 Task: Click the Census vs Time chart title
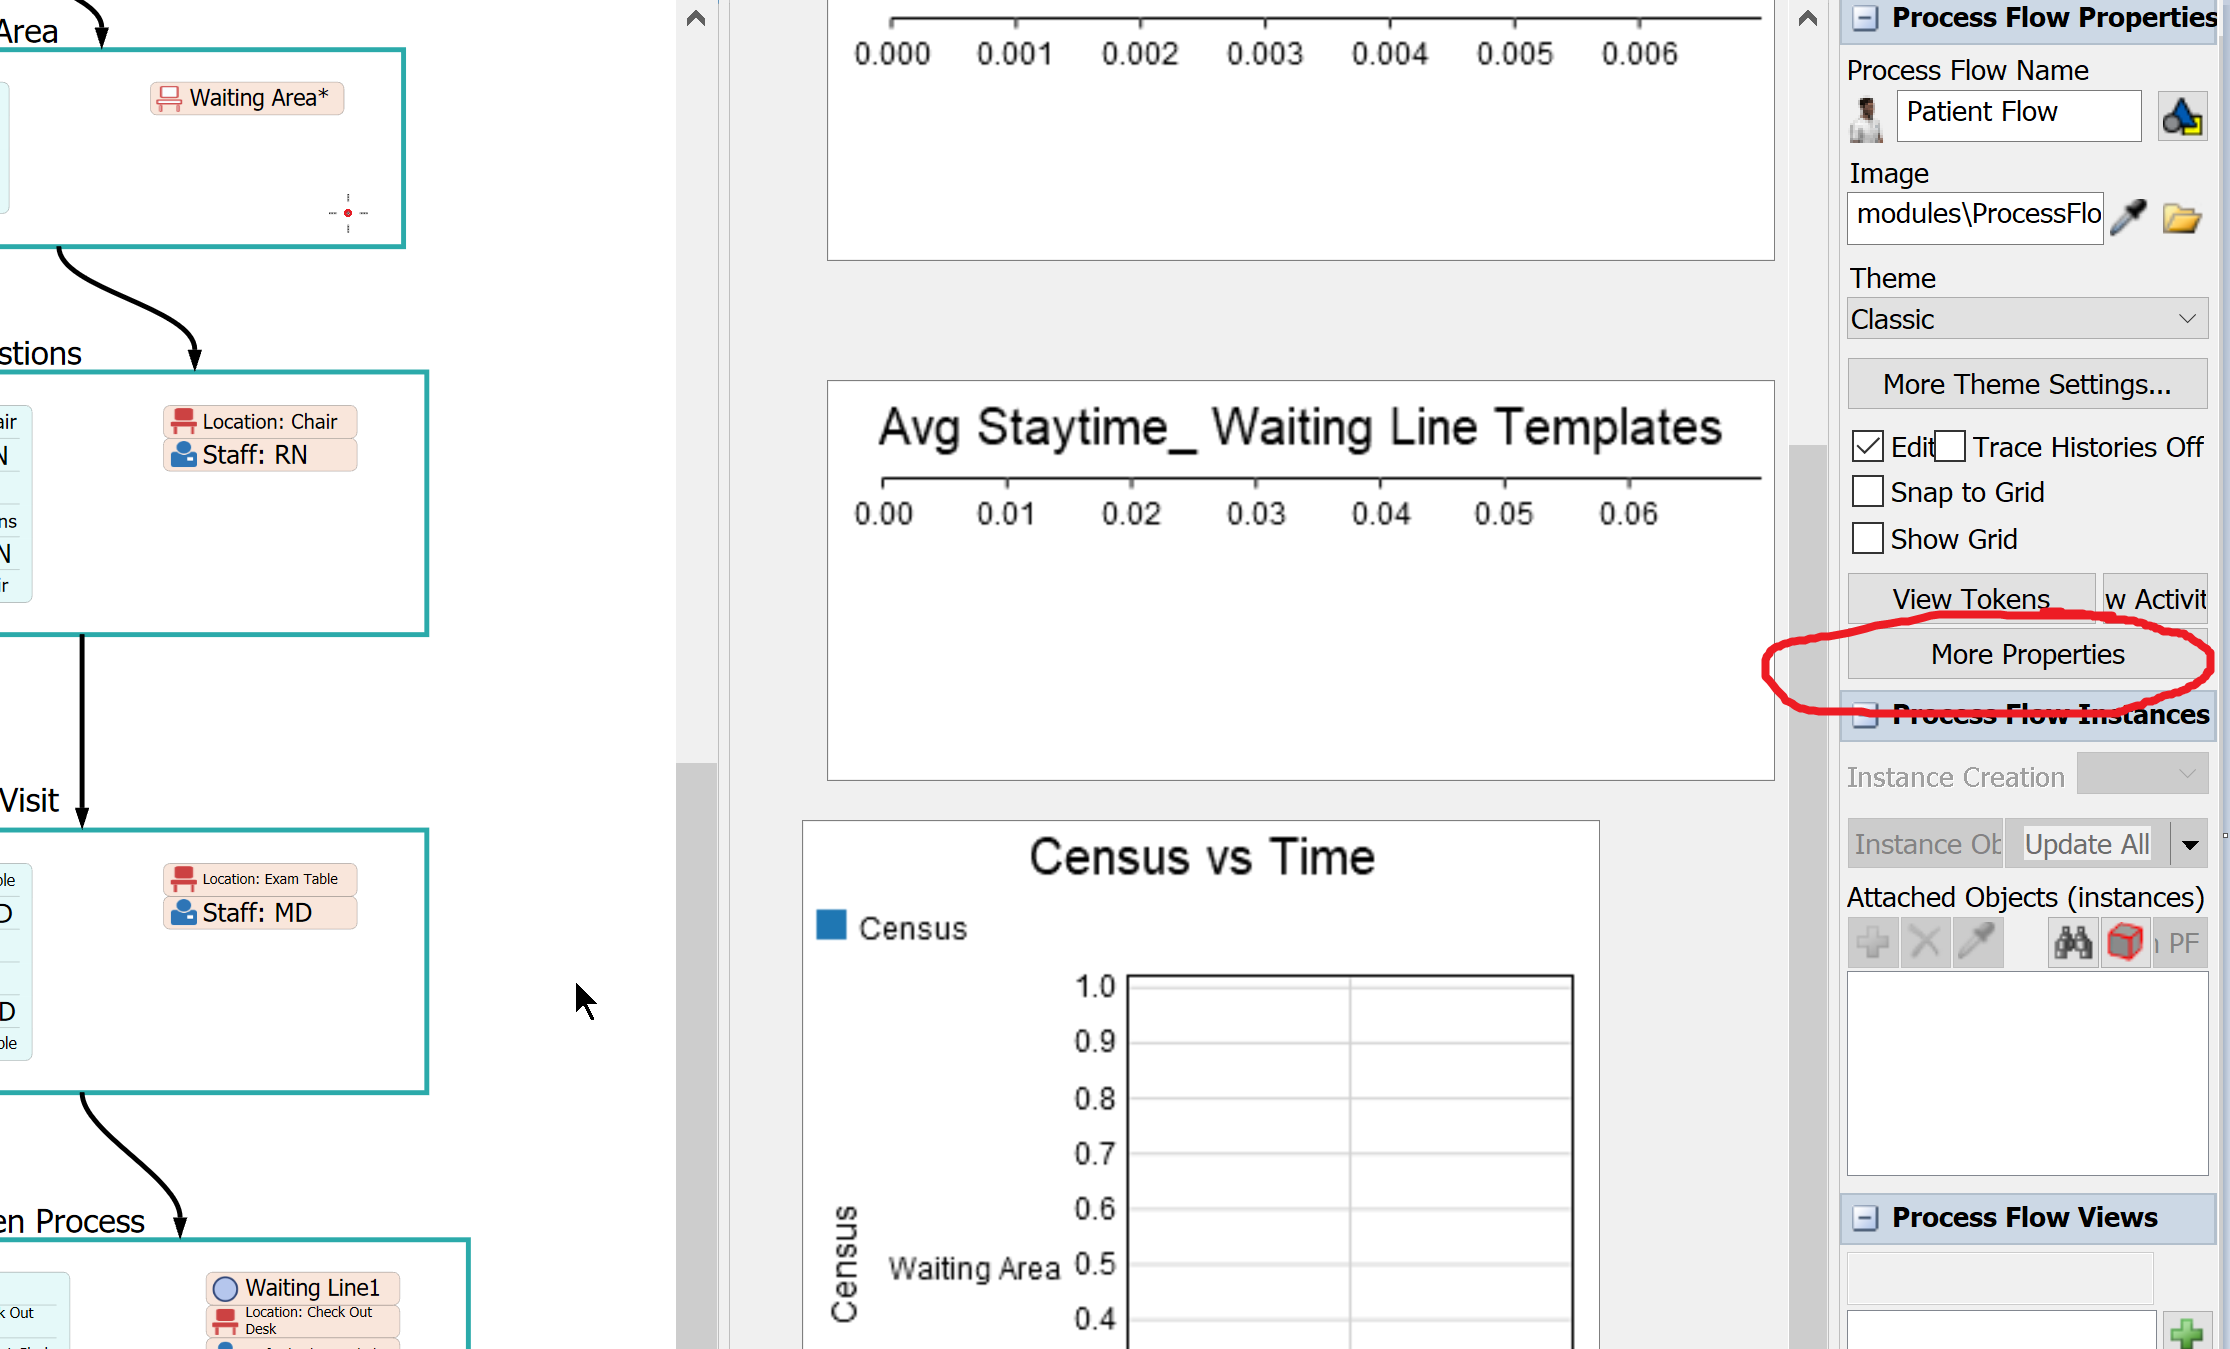[1202, 857]
